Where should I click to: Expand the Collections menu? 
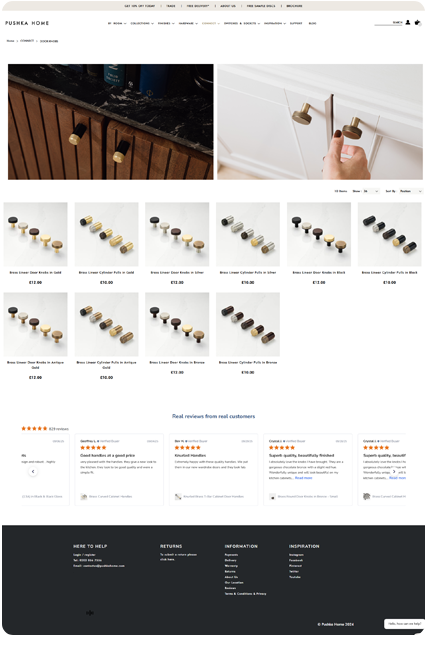point(142,24)
